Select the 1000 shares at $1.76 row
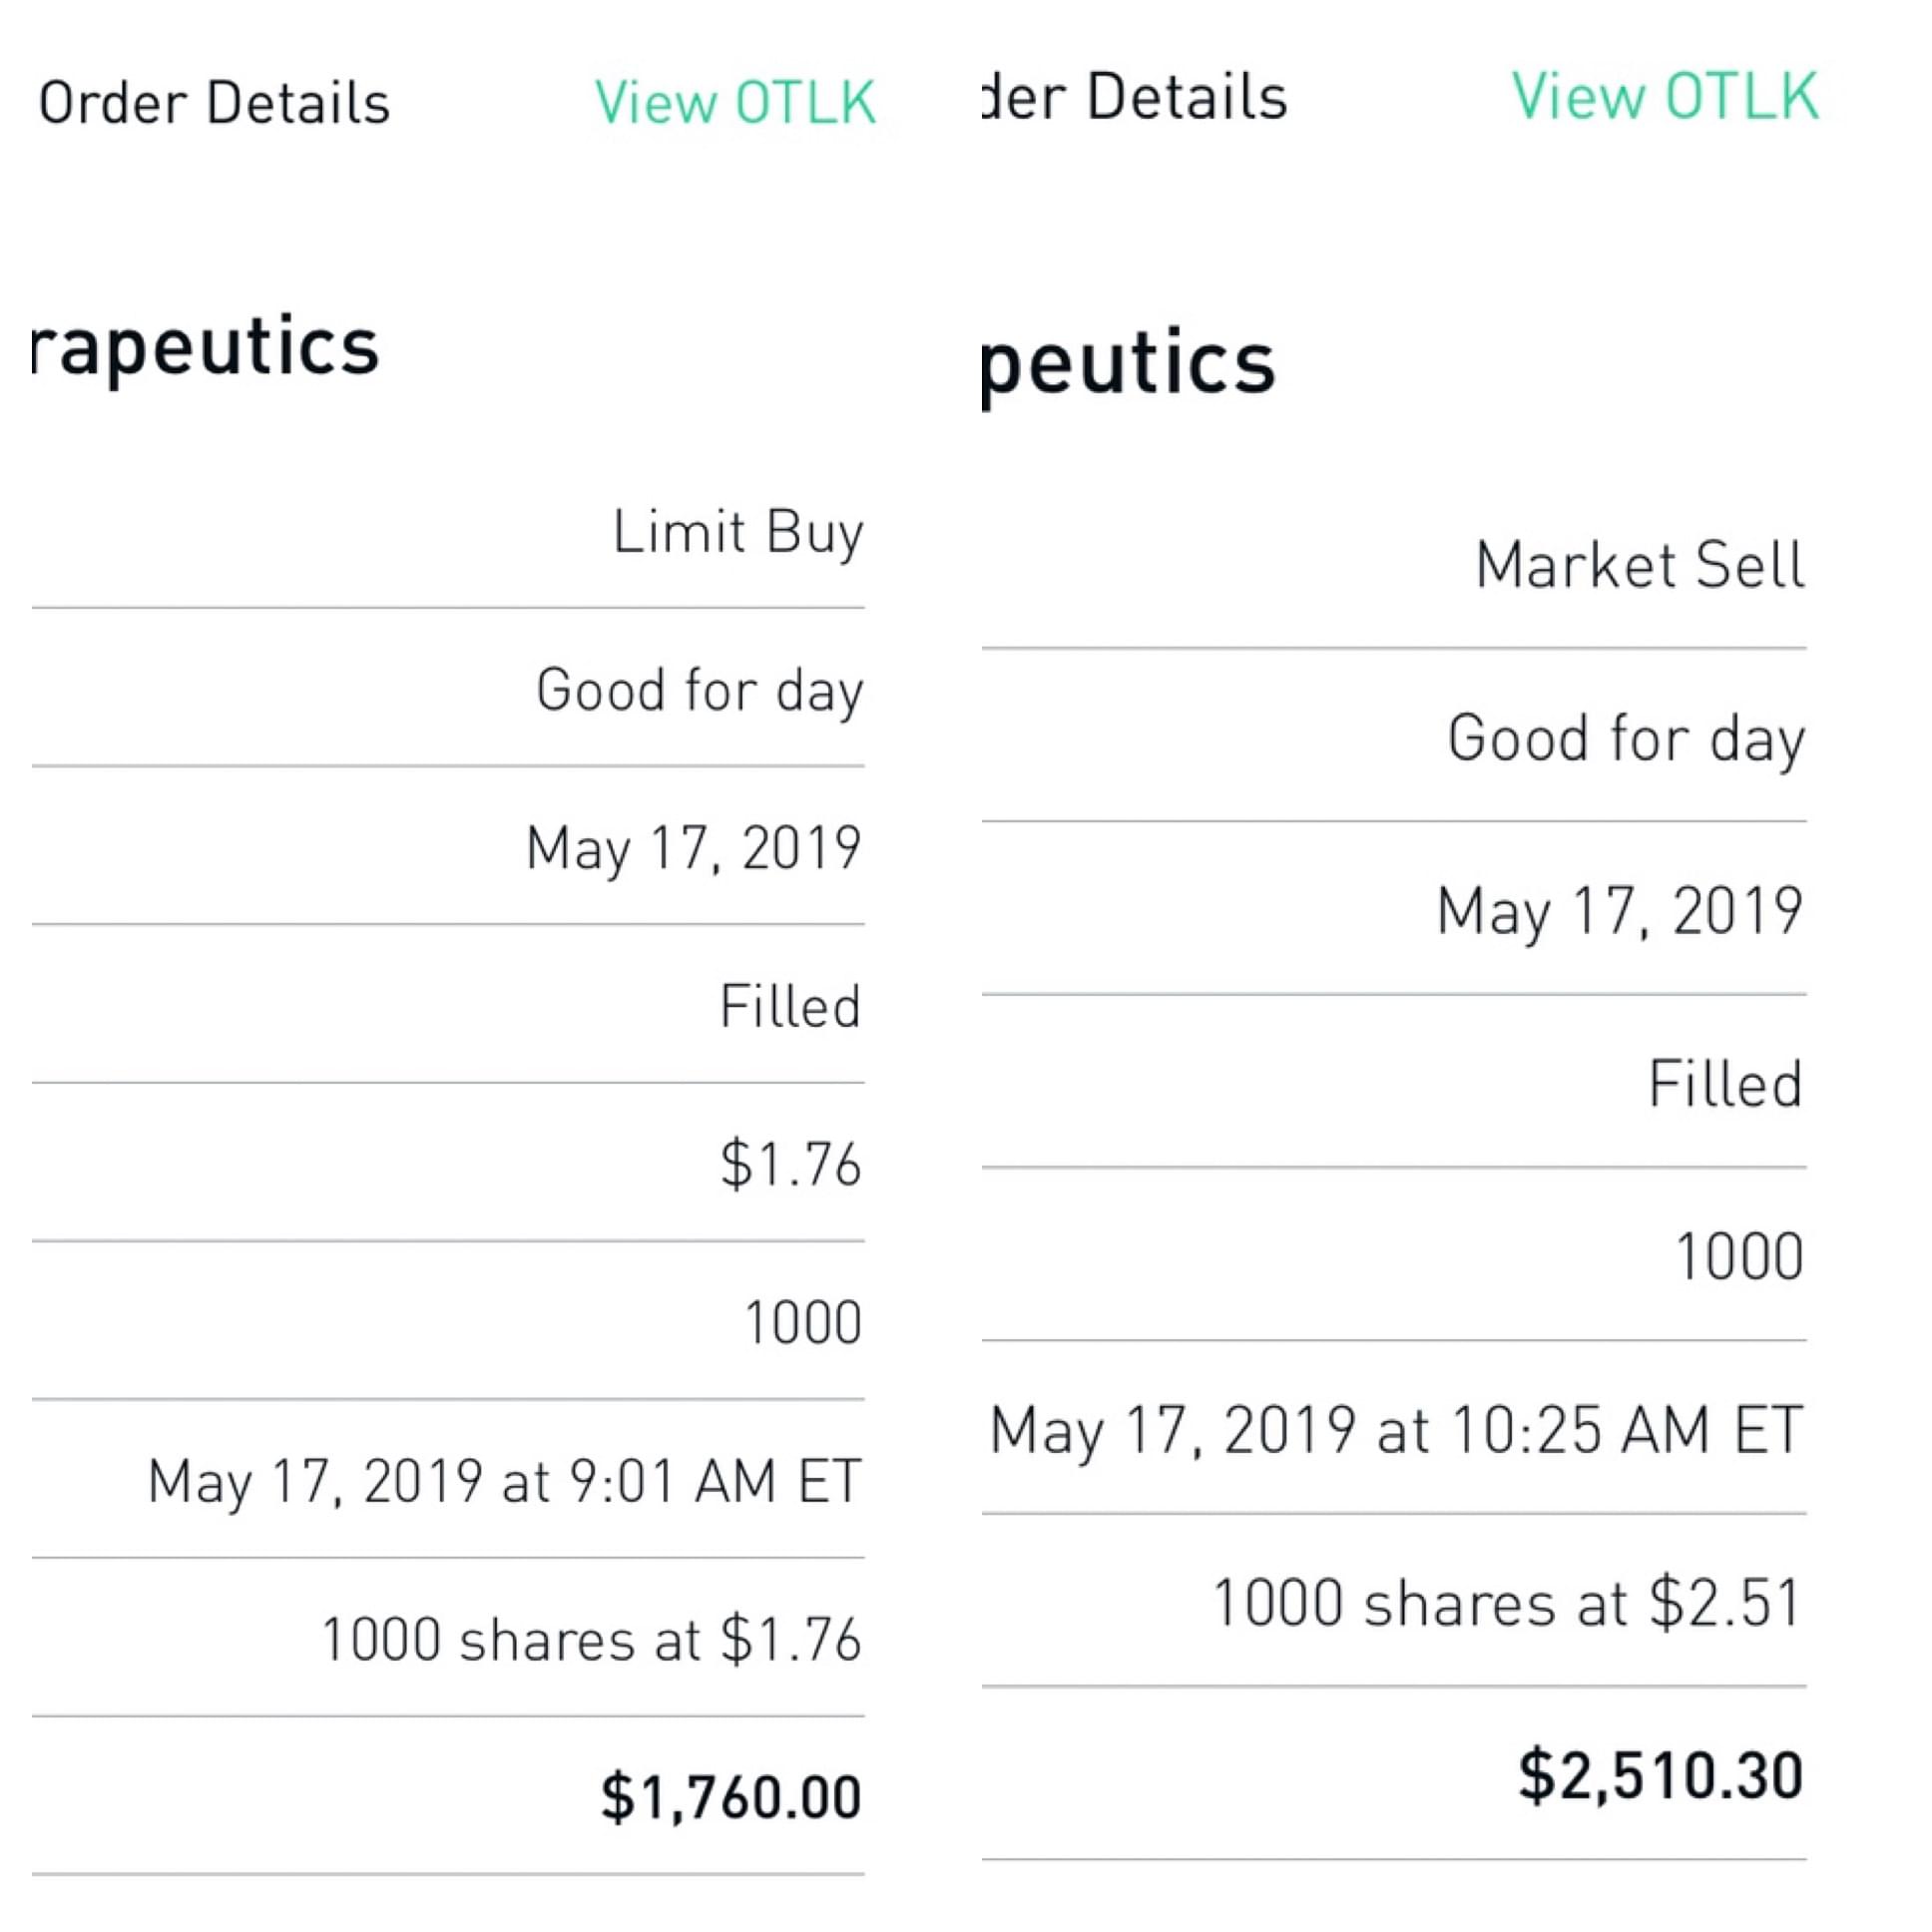 click(590, 1640)
